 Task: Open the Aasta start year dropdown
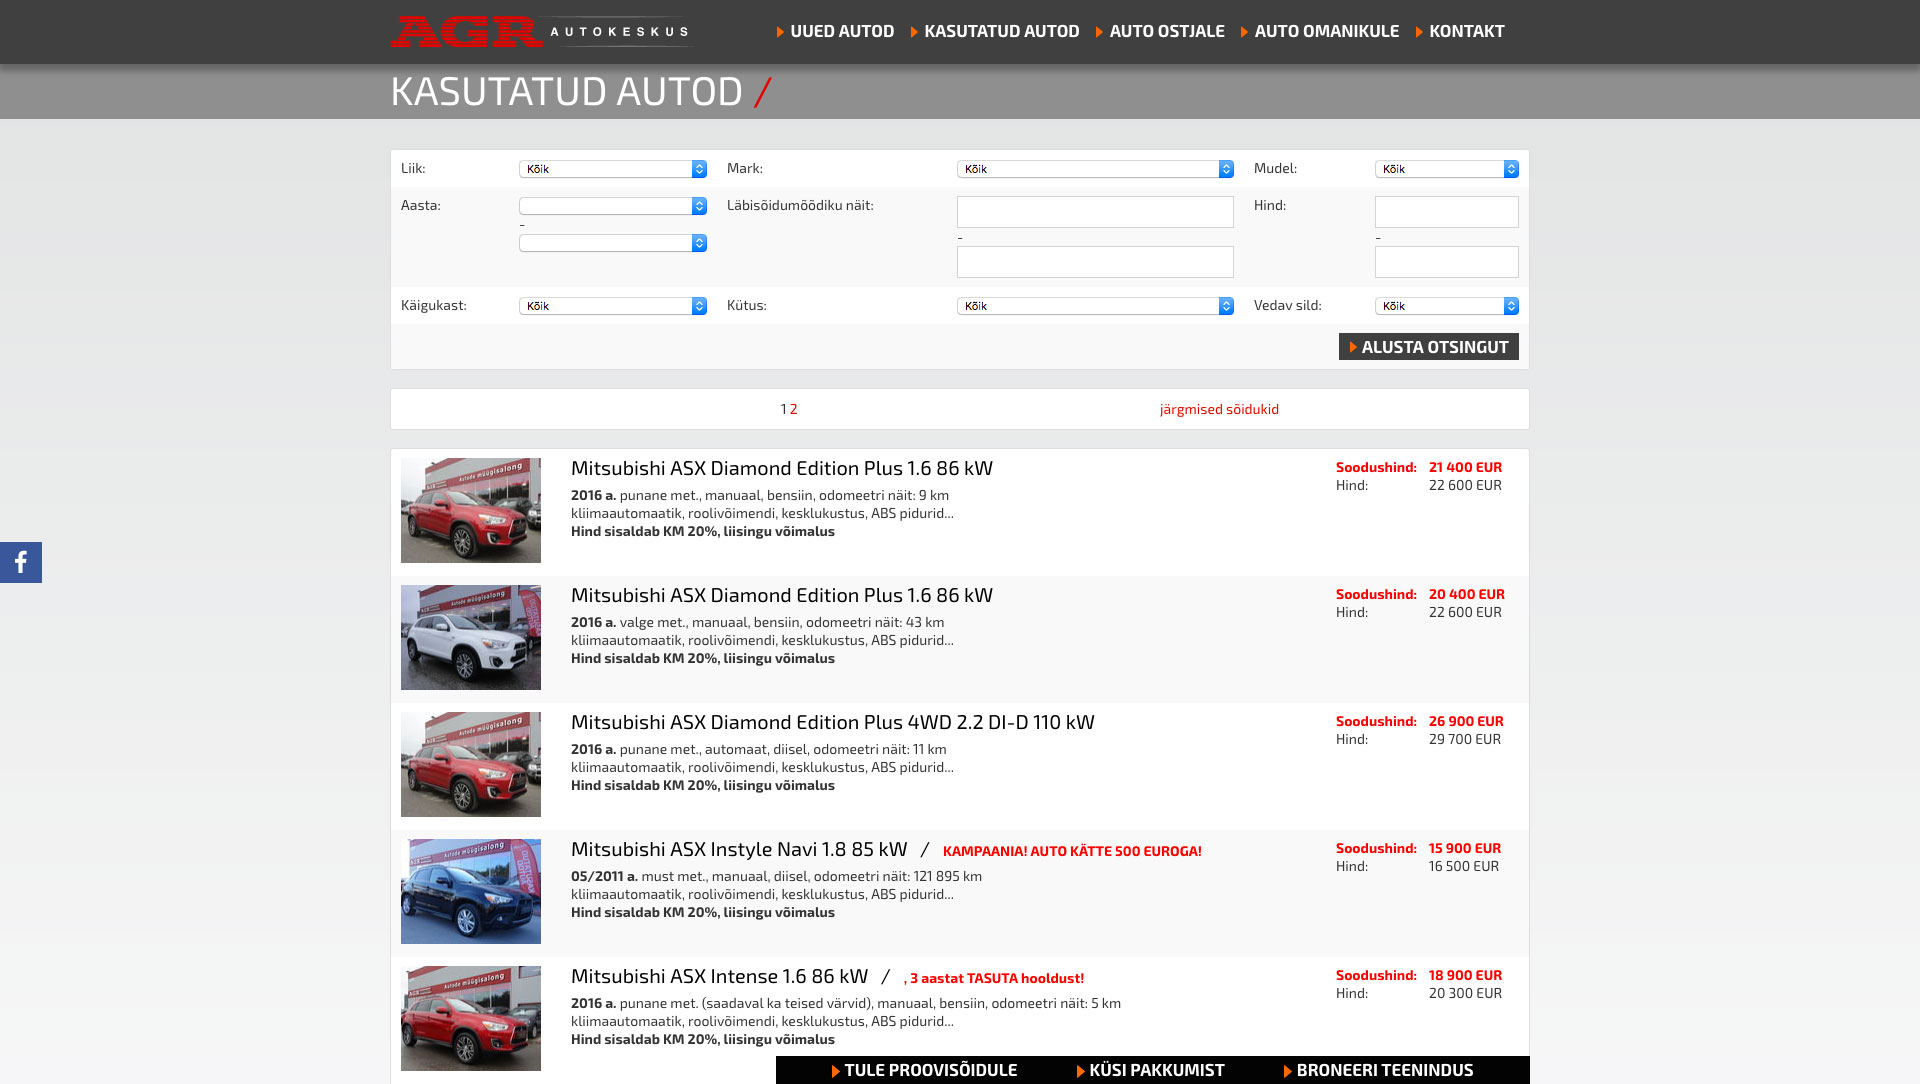613,206
